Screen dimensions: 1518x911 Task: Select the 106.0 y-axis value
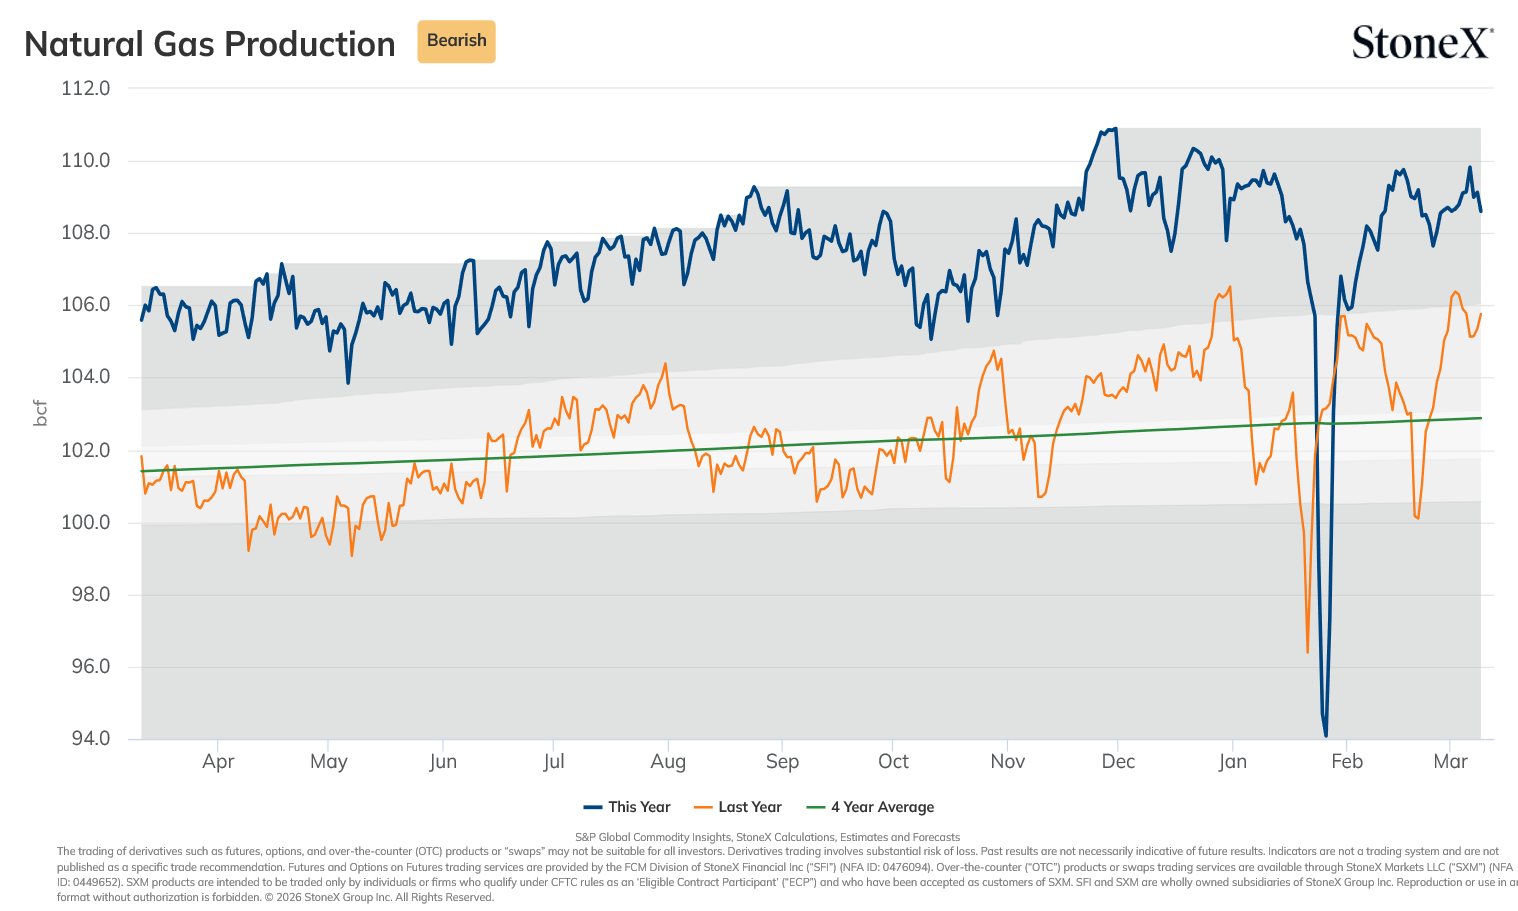click(x=86, y=305)
